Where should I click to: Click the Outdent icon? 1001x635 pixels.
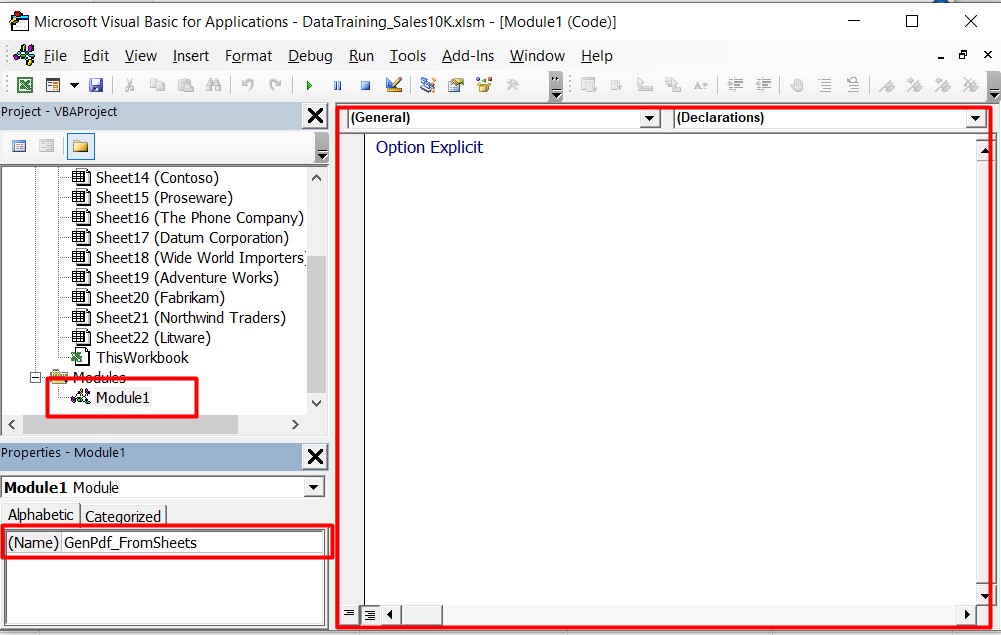(x=764, y=85)
